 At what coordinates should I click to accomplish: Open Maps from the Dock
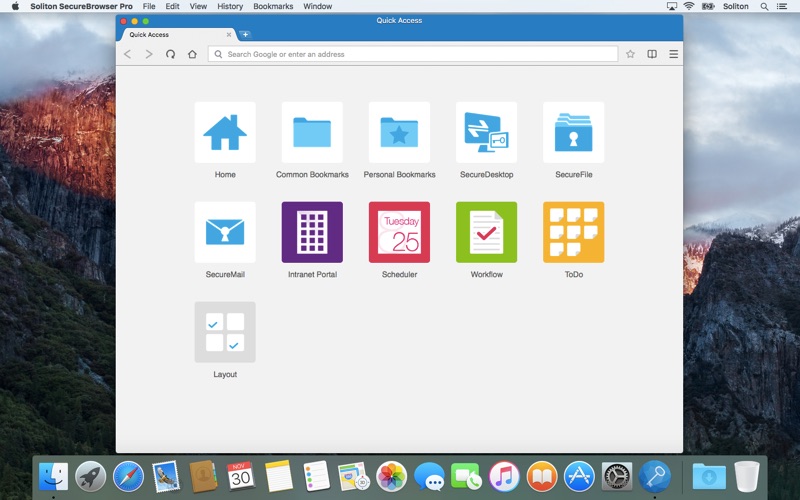354,477
